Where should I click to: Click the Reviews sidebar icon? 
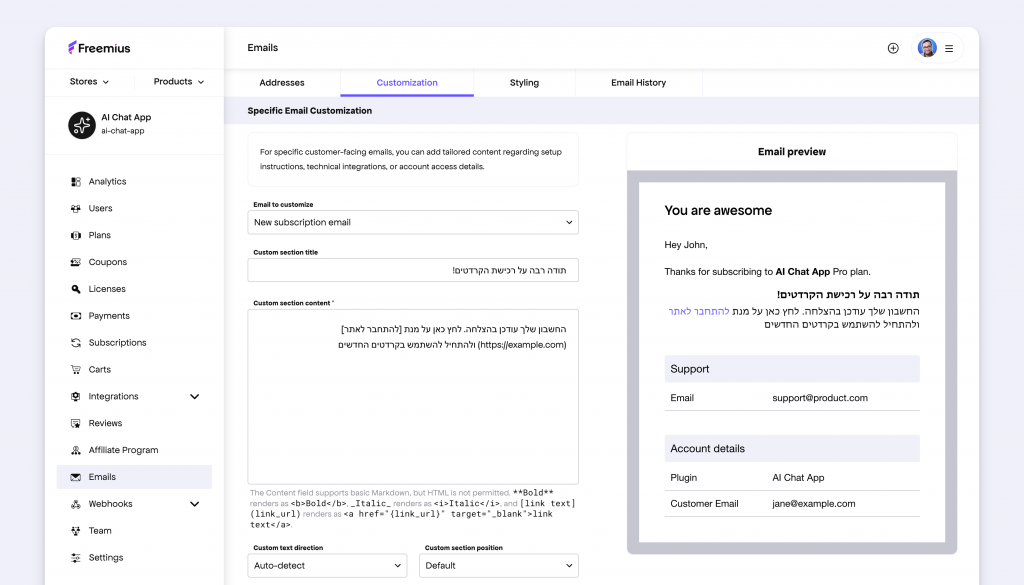[76, 423]
